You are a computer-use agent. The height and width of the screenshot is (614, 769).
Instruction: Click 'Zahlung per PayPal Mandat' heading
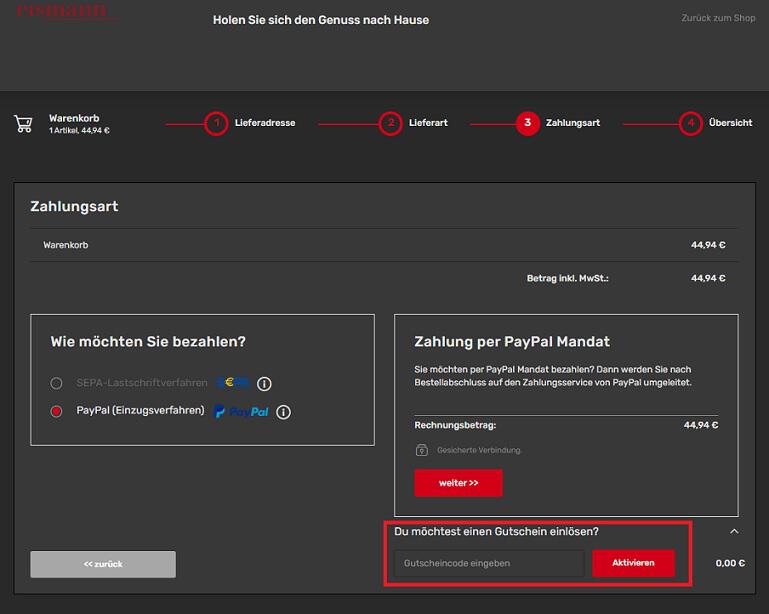512,342
